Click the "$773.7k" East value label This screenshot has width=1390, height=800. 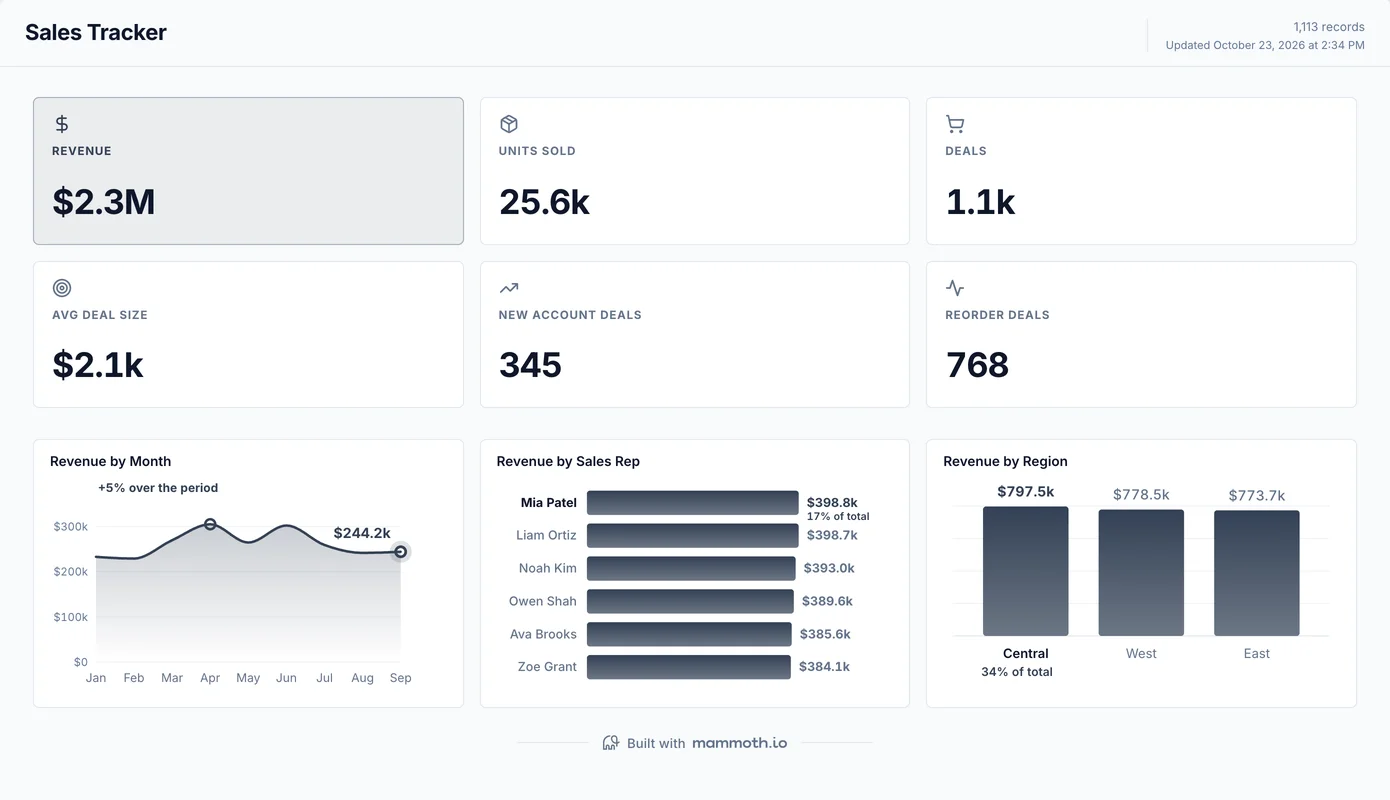[x=1257, y=495]
